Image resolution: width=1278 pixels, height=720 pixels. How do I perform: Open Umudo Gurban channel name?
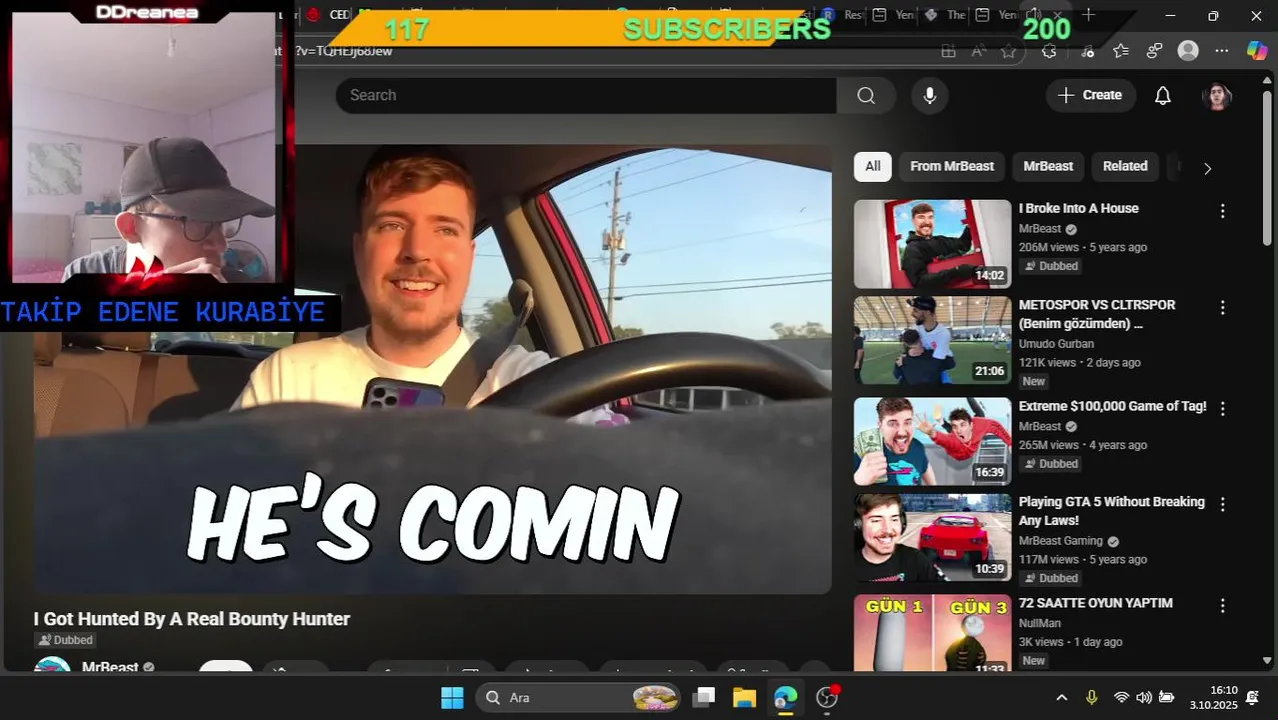(x=1056, y=344)
